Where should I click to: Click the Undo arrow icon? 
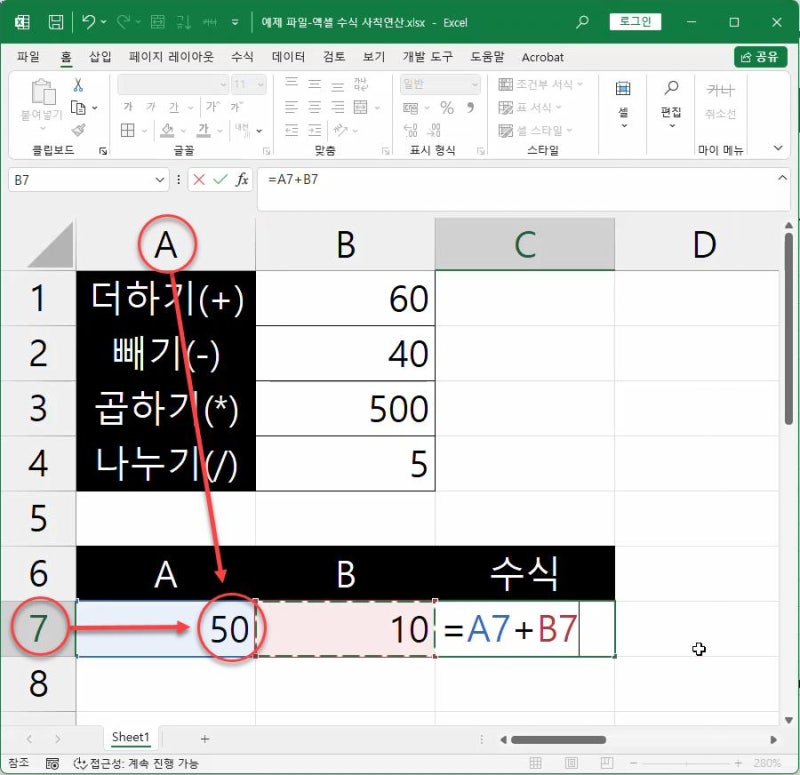click(88, 22)
